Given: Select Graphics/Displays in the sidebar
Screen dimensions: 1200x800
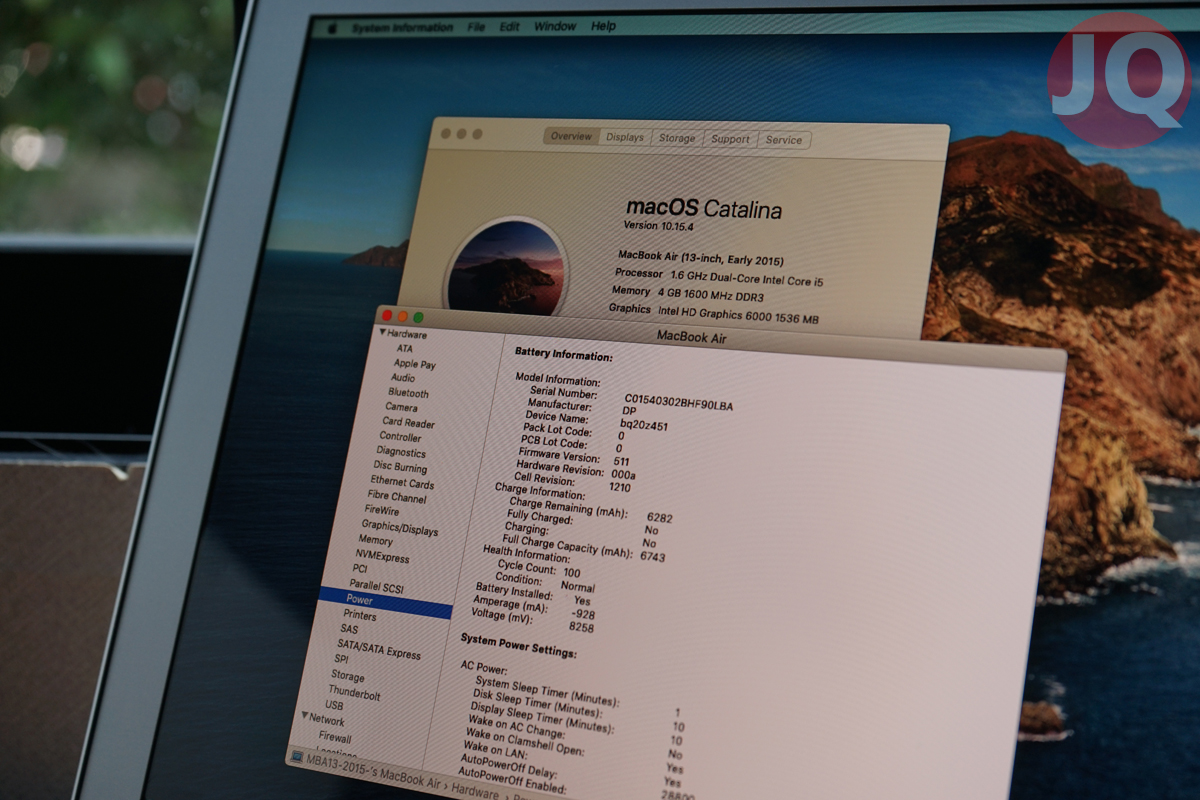Looking at the screenshot, I should pyautogui.click(x=399, y=527).
